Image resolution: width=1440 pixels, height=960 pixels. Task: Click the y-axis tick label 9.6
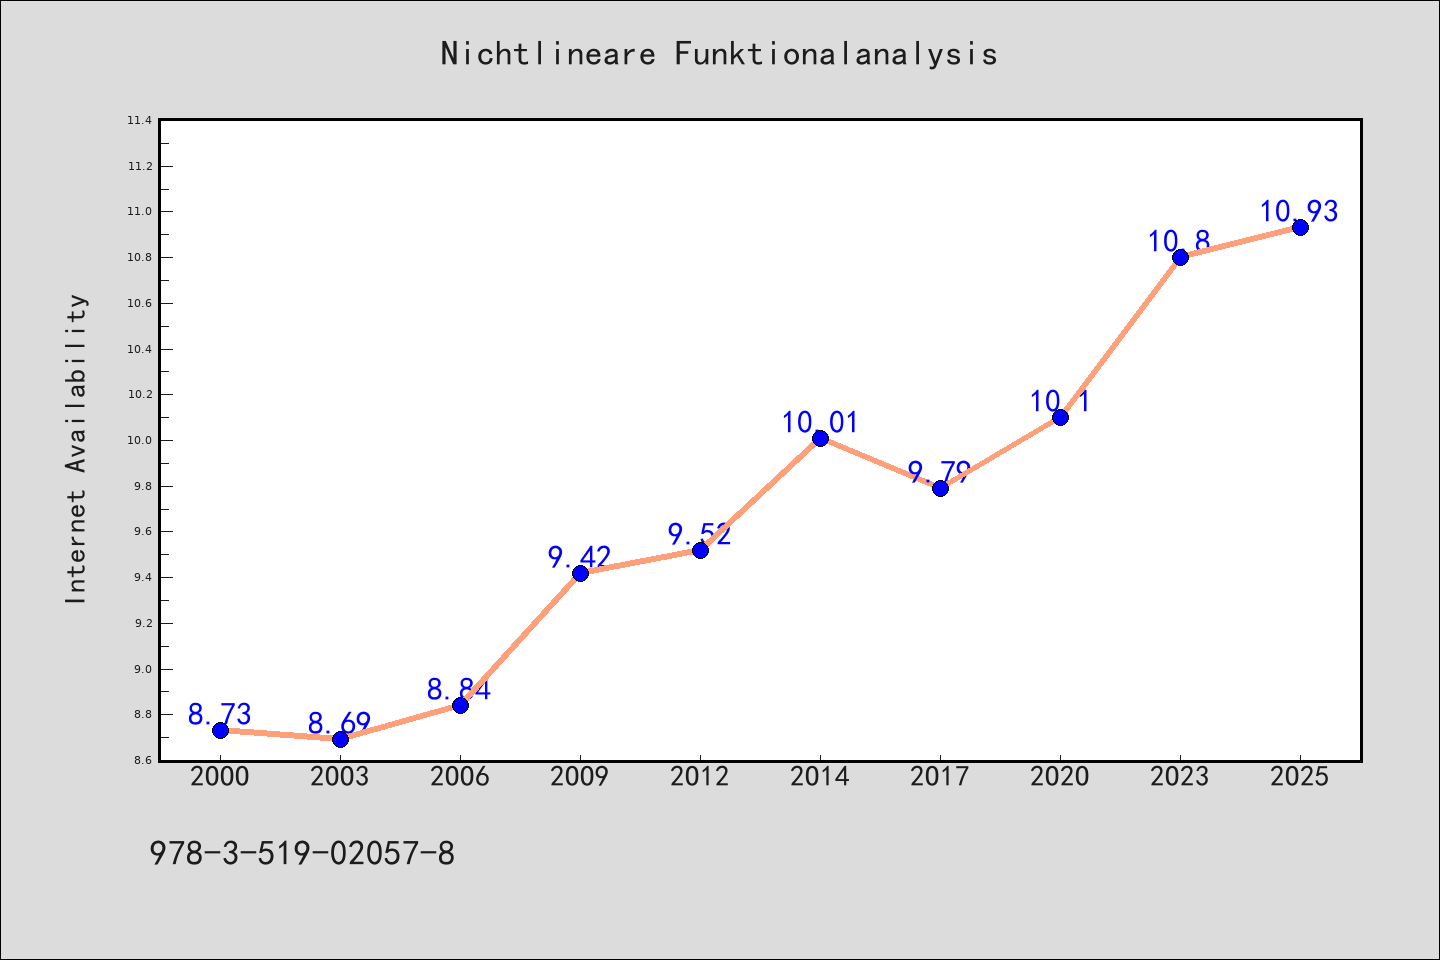pyautogui.click(x=142, y=532)
